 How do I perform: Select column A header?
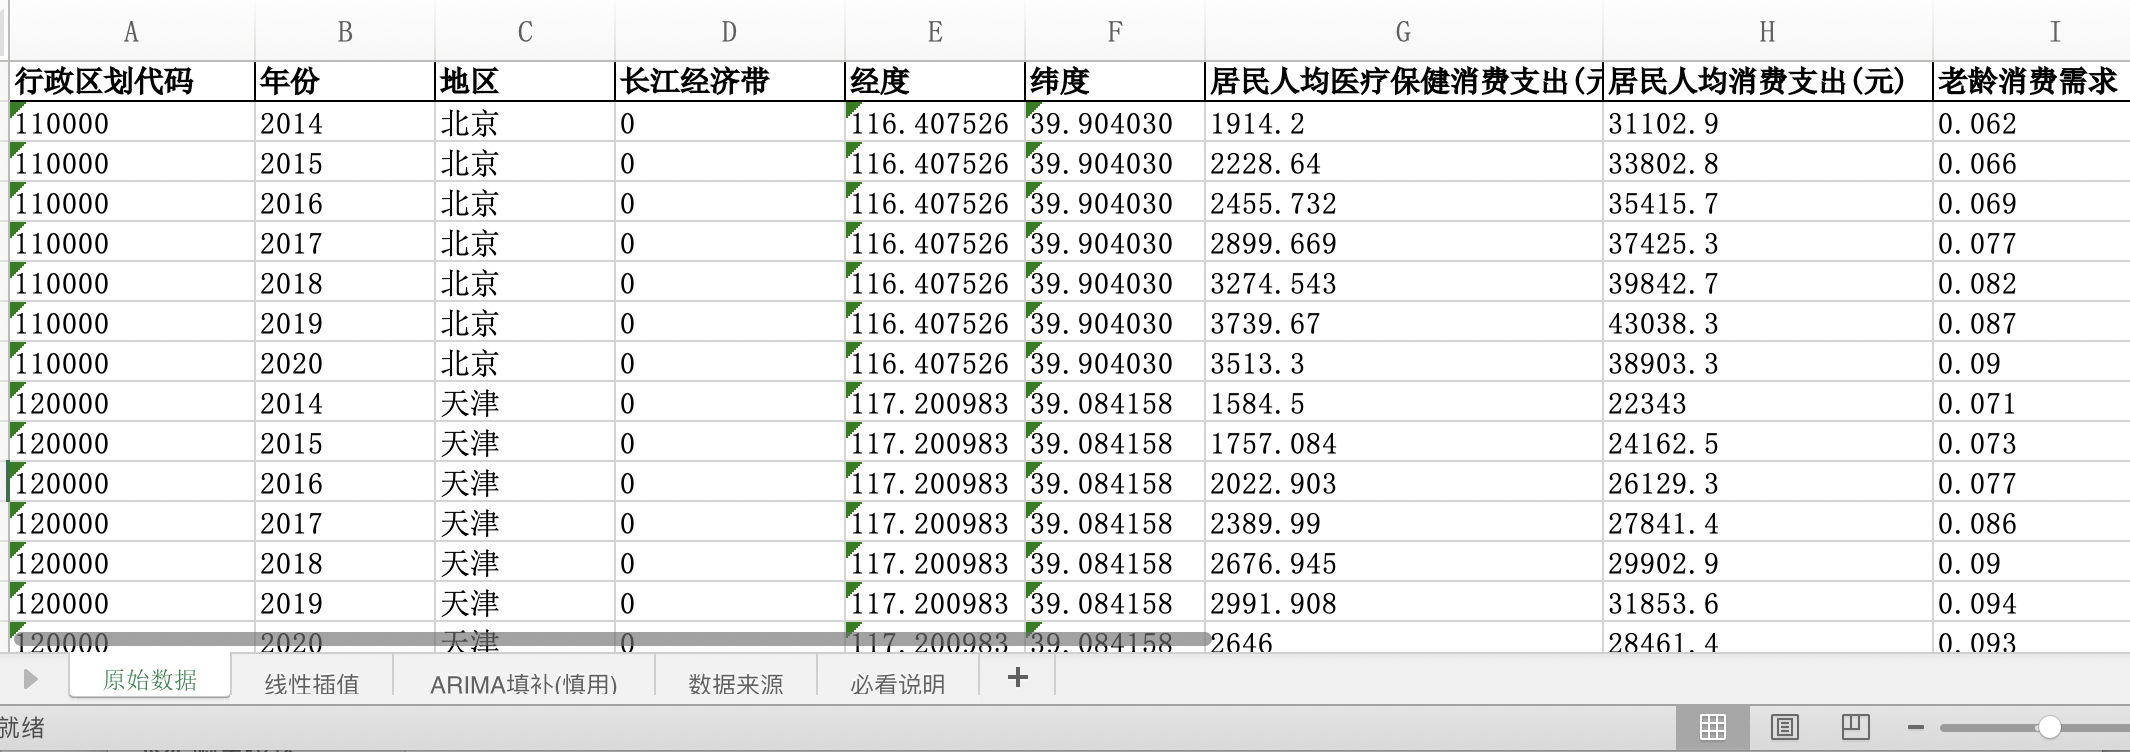(x=131, y=32)
